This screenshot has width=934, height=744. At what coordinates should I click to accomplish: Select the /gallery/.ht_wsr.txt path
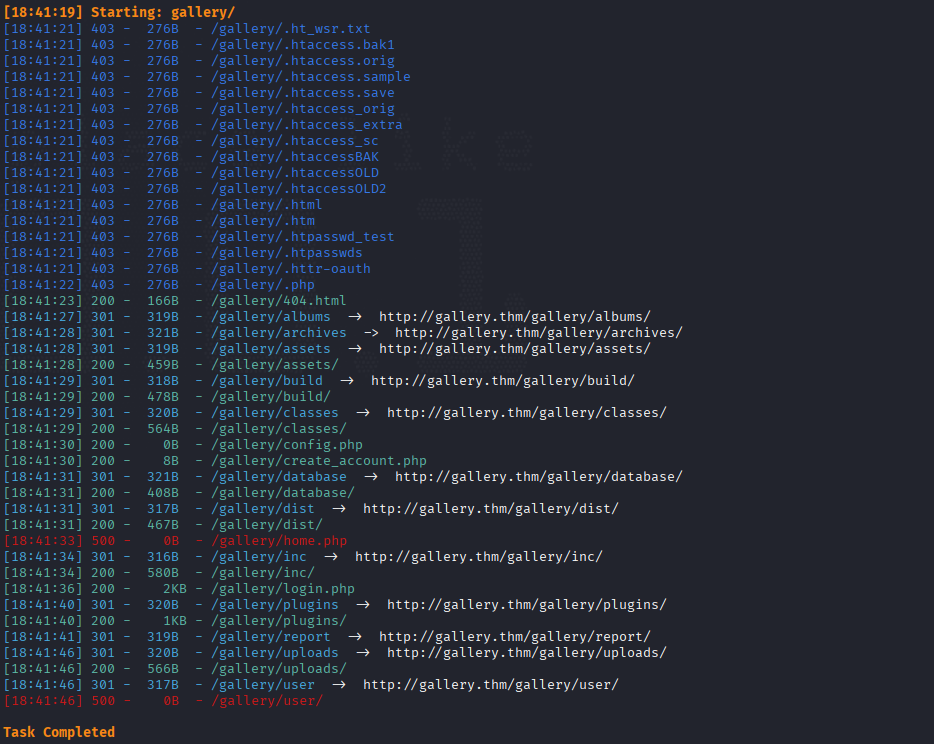click(291, 29)
